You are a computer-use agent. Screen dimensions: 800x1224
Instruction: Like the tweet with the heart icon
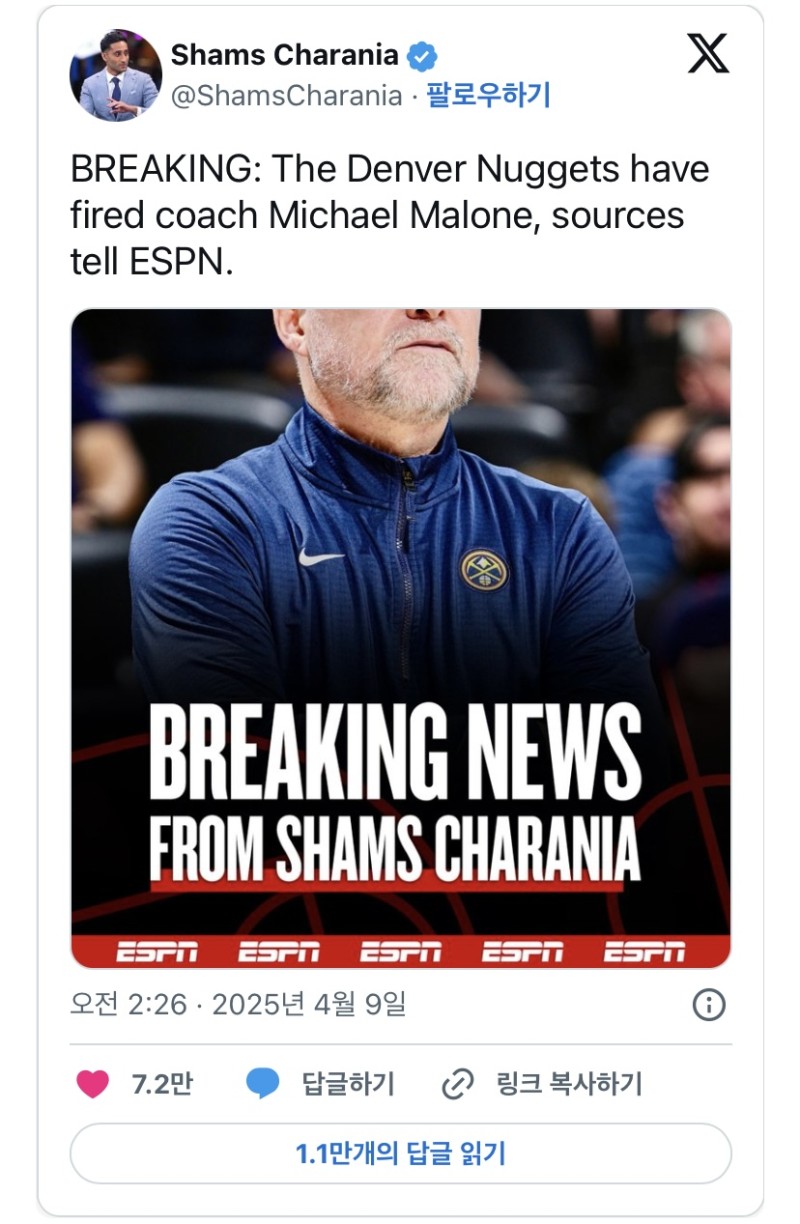(92, 1084)
